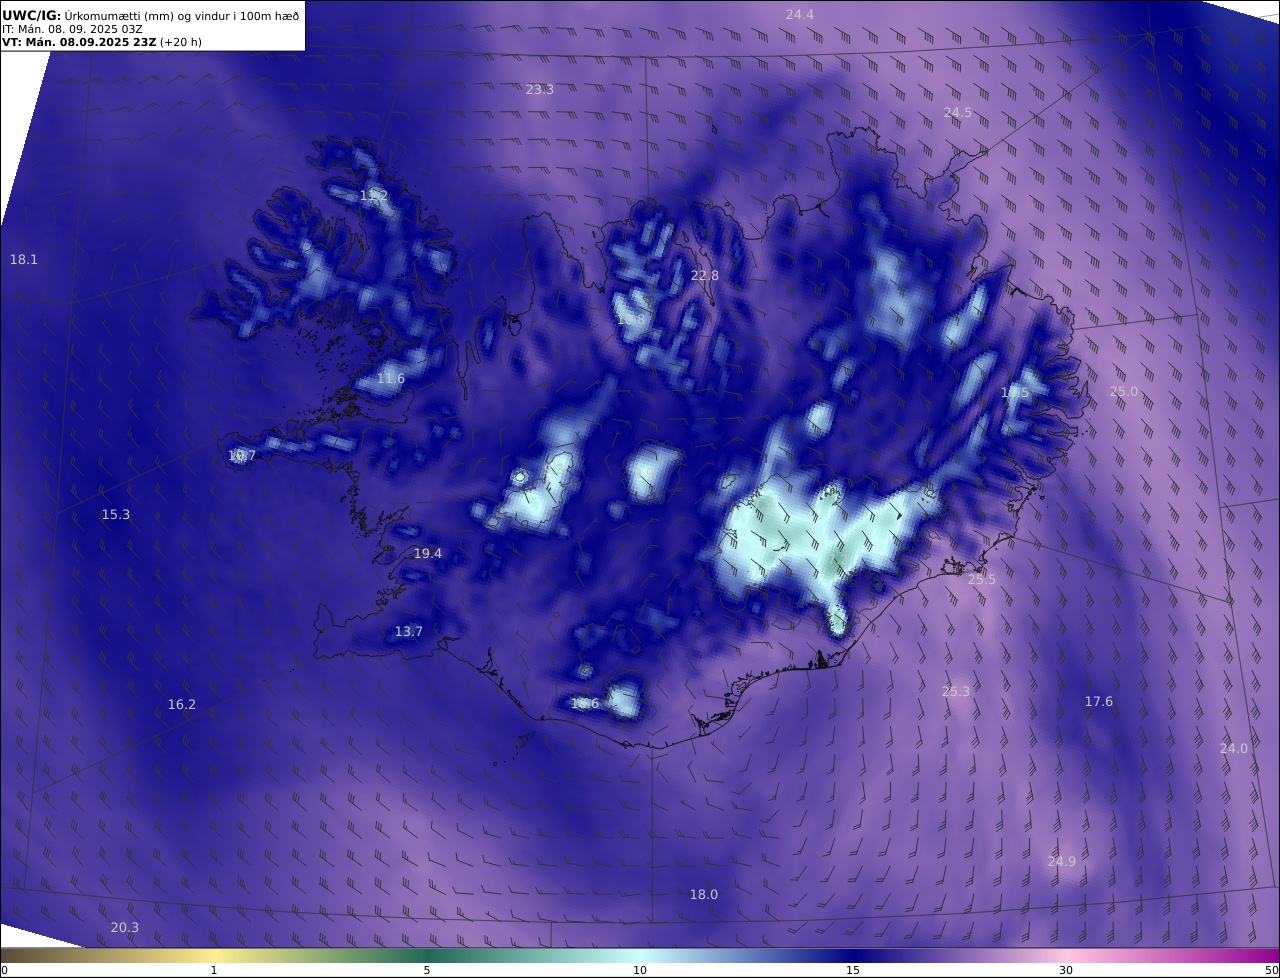Click the colorbar tick label 5
This screenshot has width=1280, height=978.
click(x=427, y=970)
